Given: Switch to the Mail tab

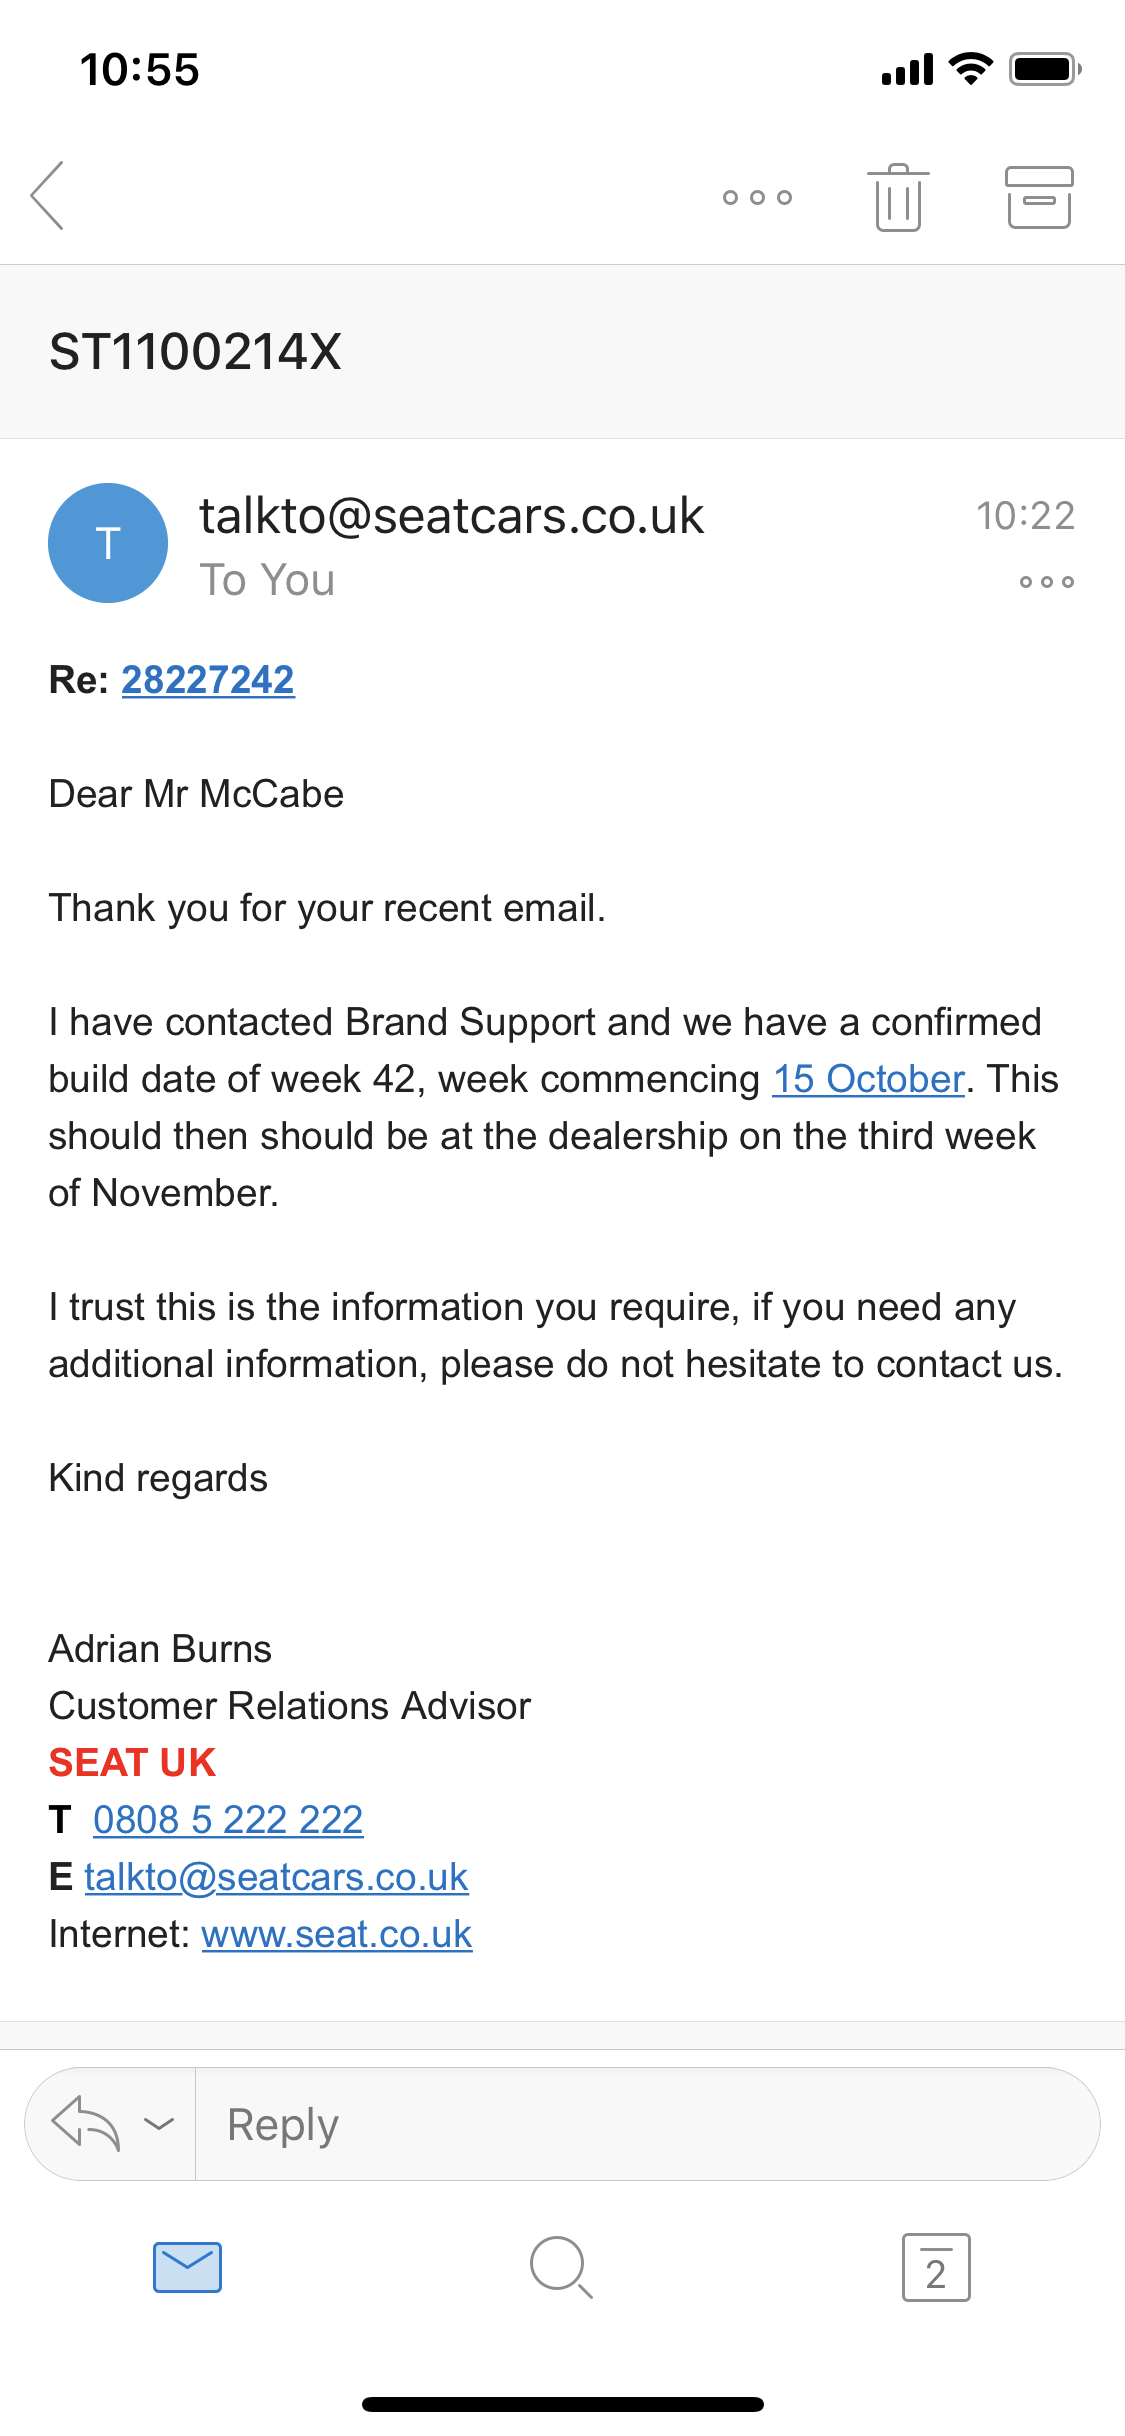Looking at the screenshot, I should click(187, 2266).
